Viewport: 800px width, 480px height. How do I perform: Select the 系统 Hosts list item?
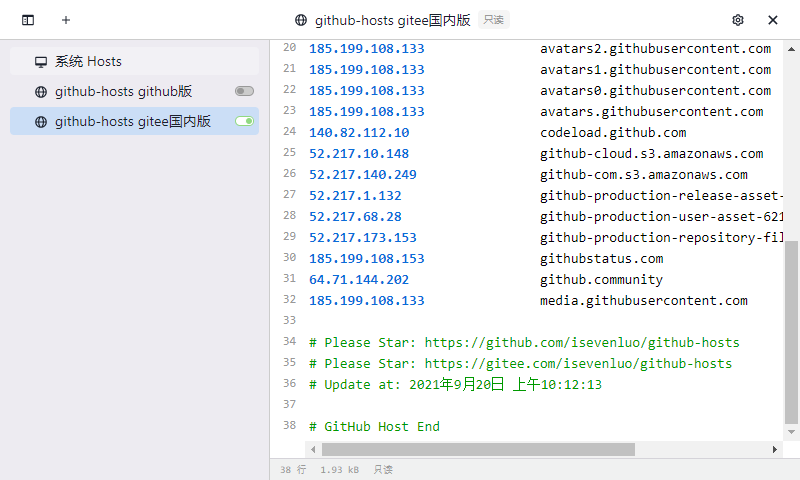(x=134, y=61)
